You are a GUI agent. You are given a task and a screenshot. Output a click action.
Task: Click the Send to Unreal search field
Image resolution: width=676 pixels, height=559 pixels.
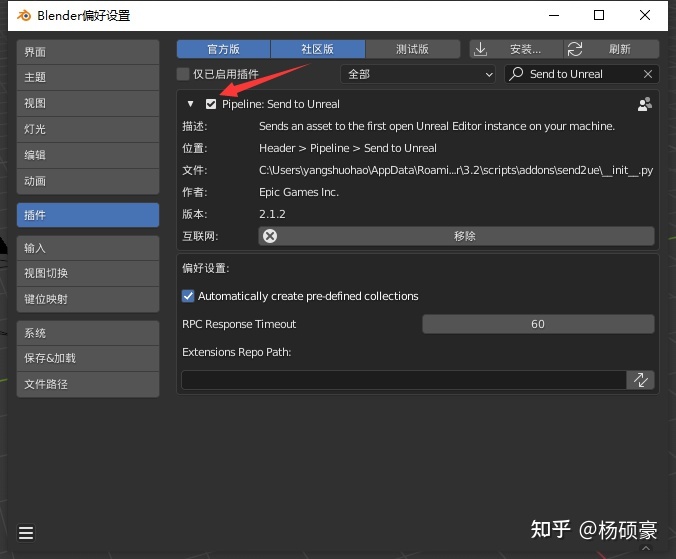[x=582, y=74]
